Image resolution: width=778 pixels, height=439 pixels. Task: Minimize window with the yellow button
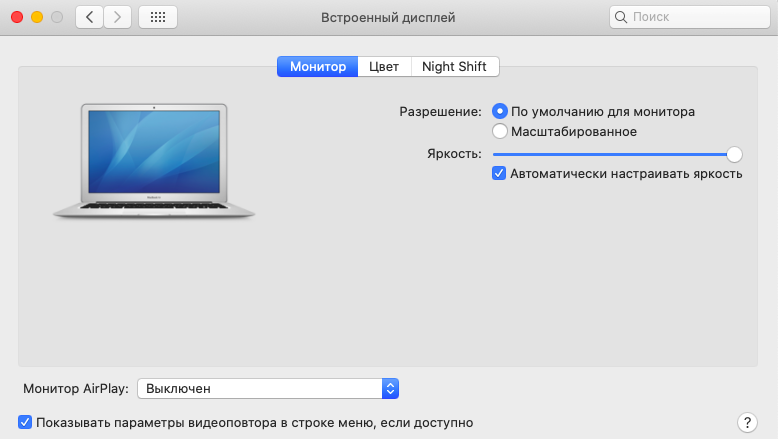click(x=37, y=17)
